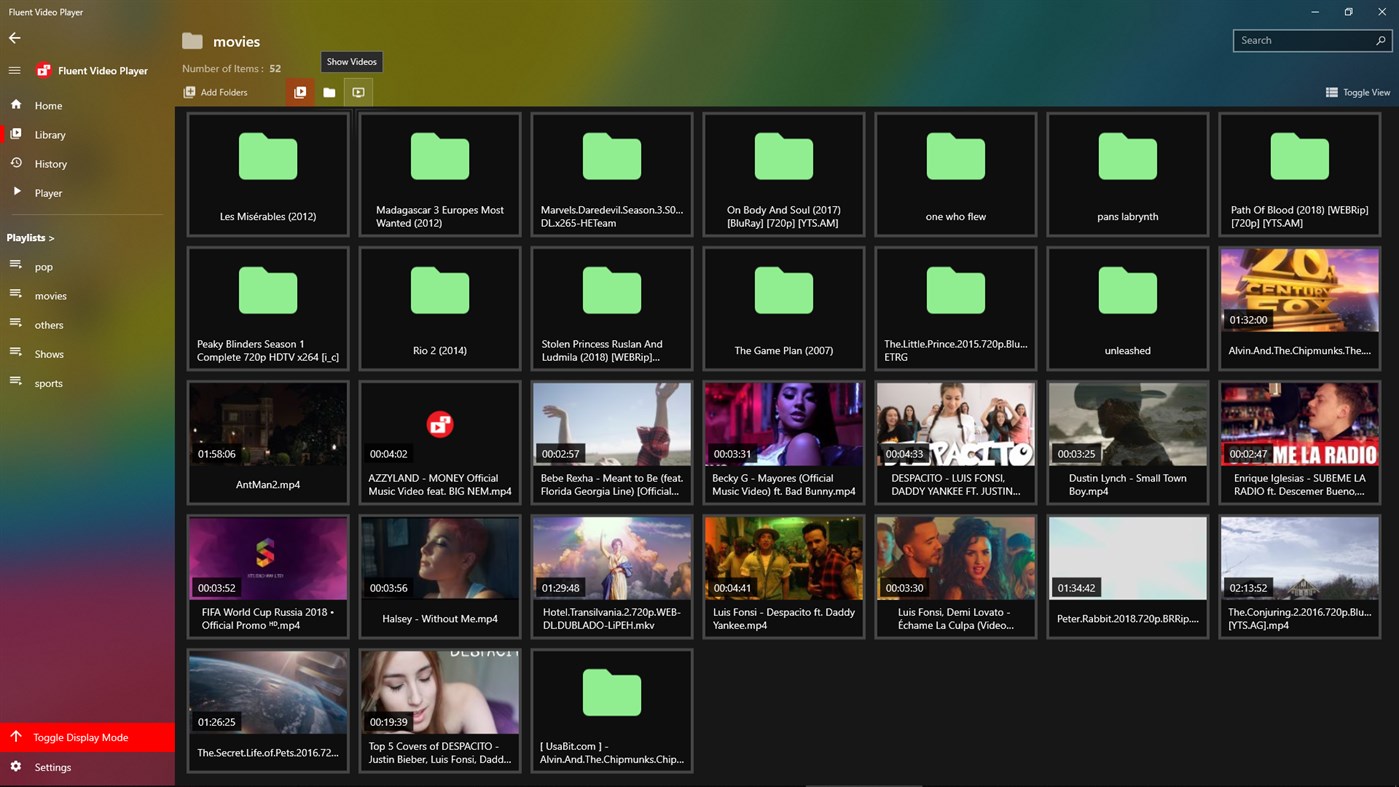Image resolution: width=1399 pixels, height=787 pixels.
Task: Click the History clock icon
Action: coord(16,163)
